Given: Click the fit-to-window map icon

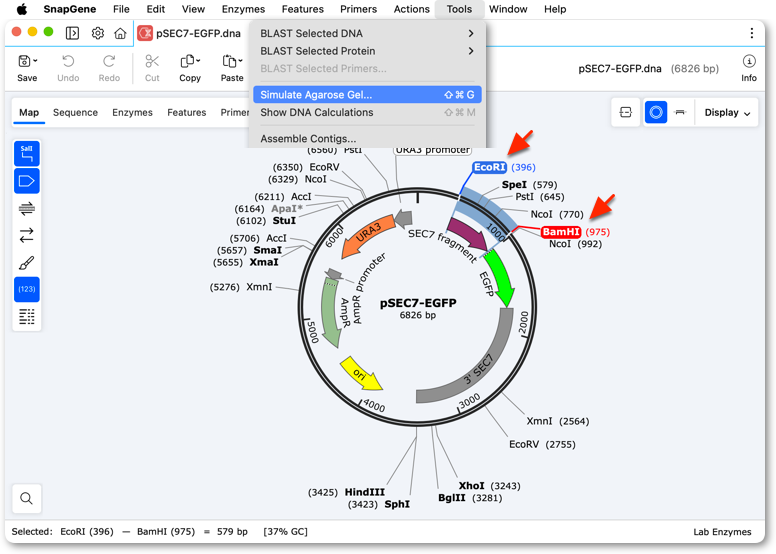Looking at the screenshot, I should point(626,112).
